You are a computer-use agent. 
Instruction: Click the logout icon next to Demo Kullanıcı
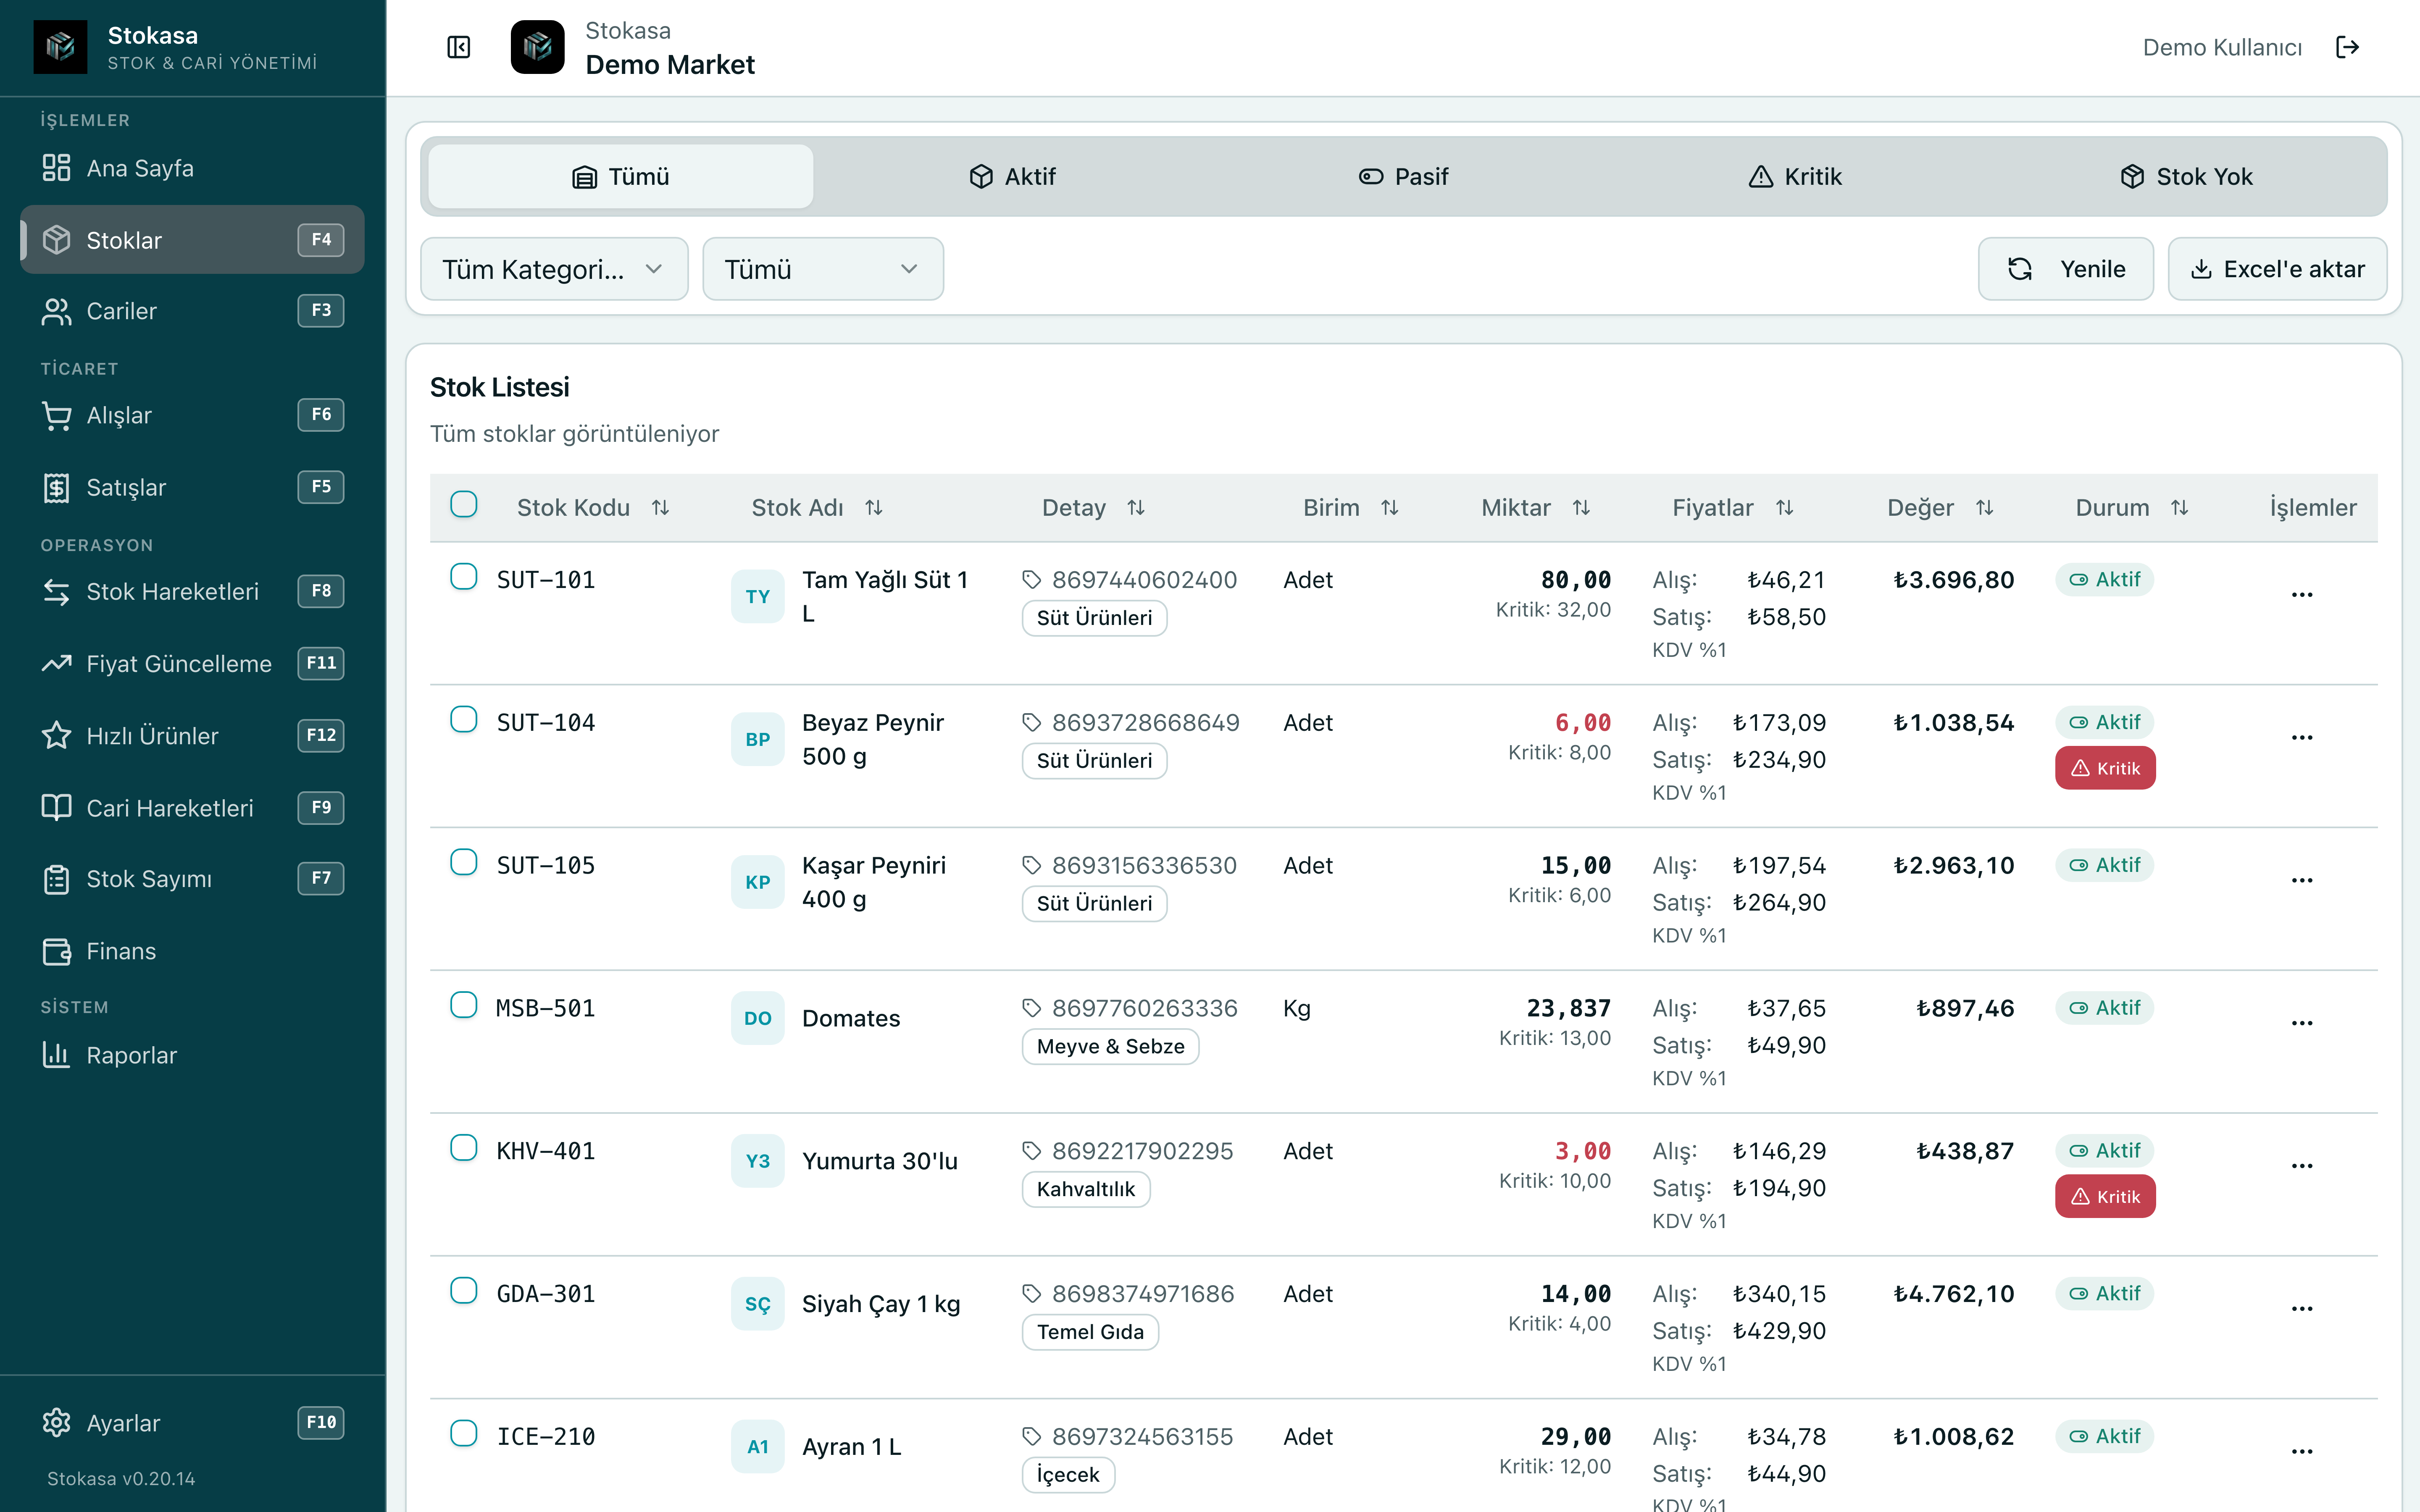point(2347,47)
